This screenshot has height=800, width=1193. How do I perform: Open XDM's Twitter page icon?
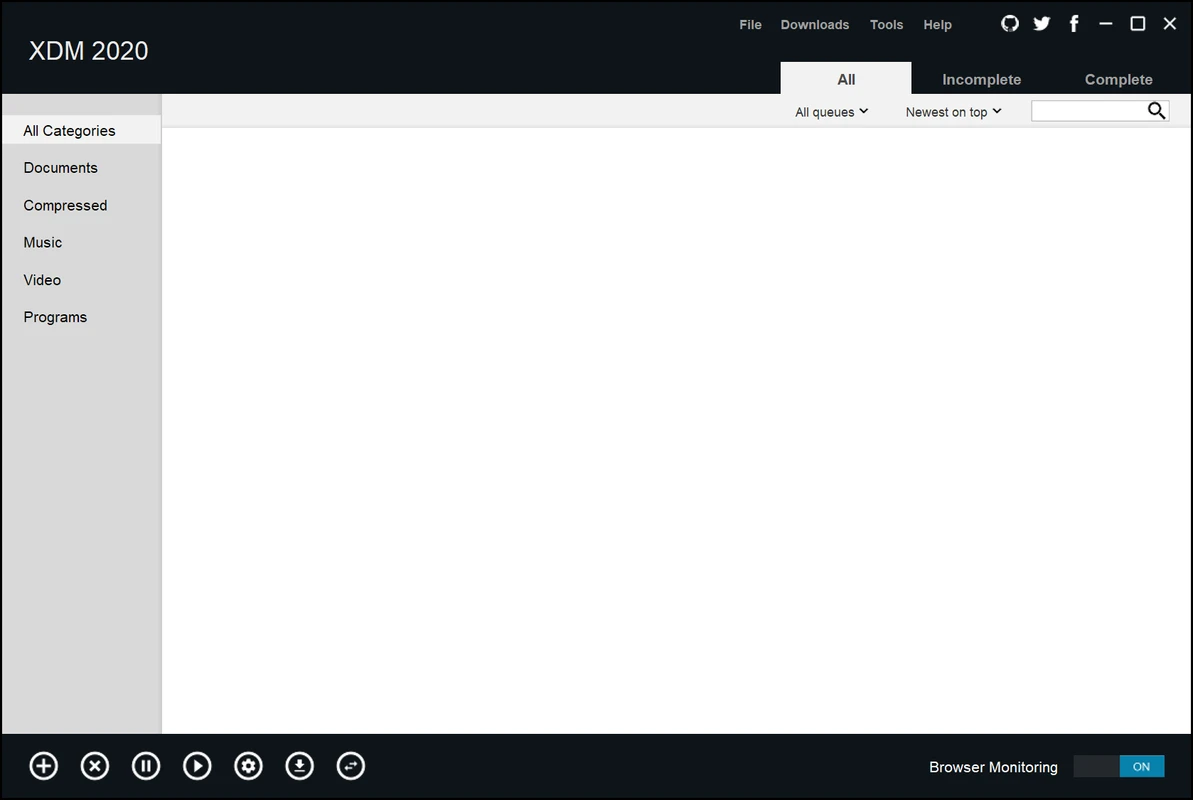click(x=1041, y=23)
